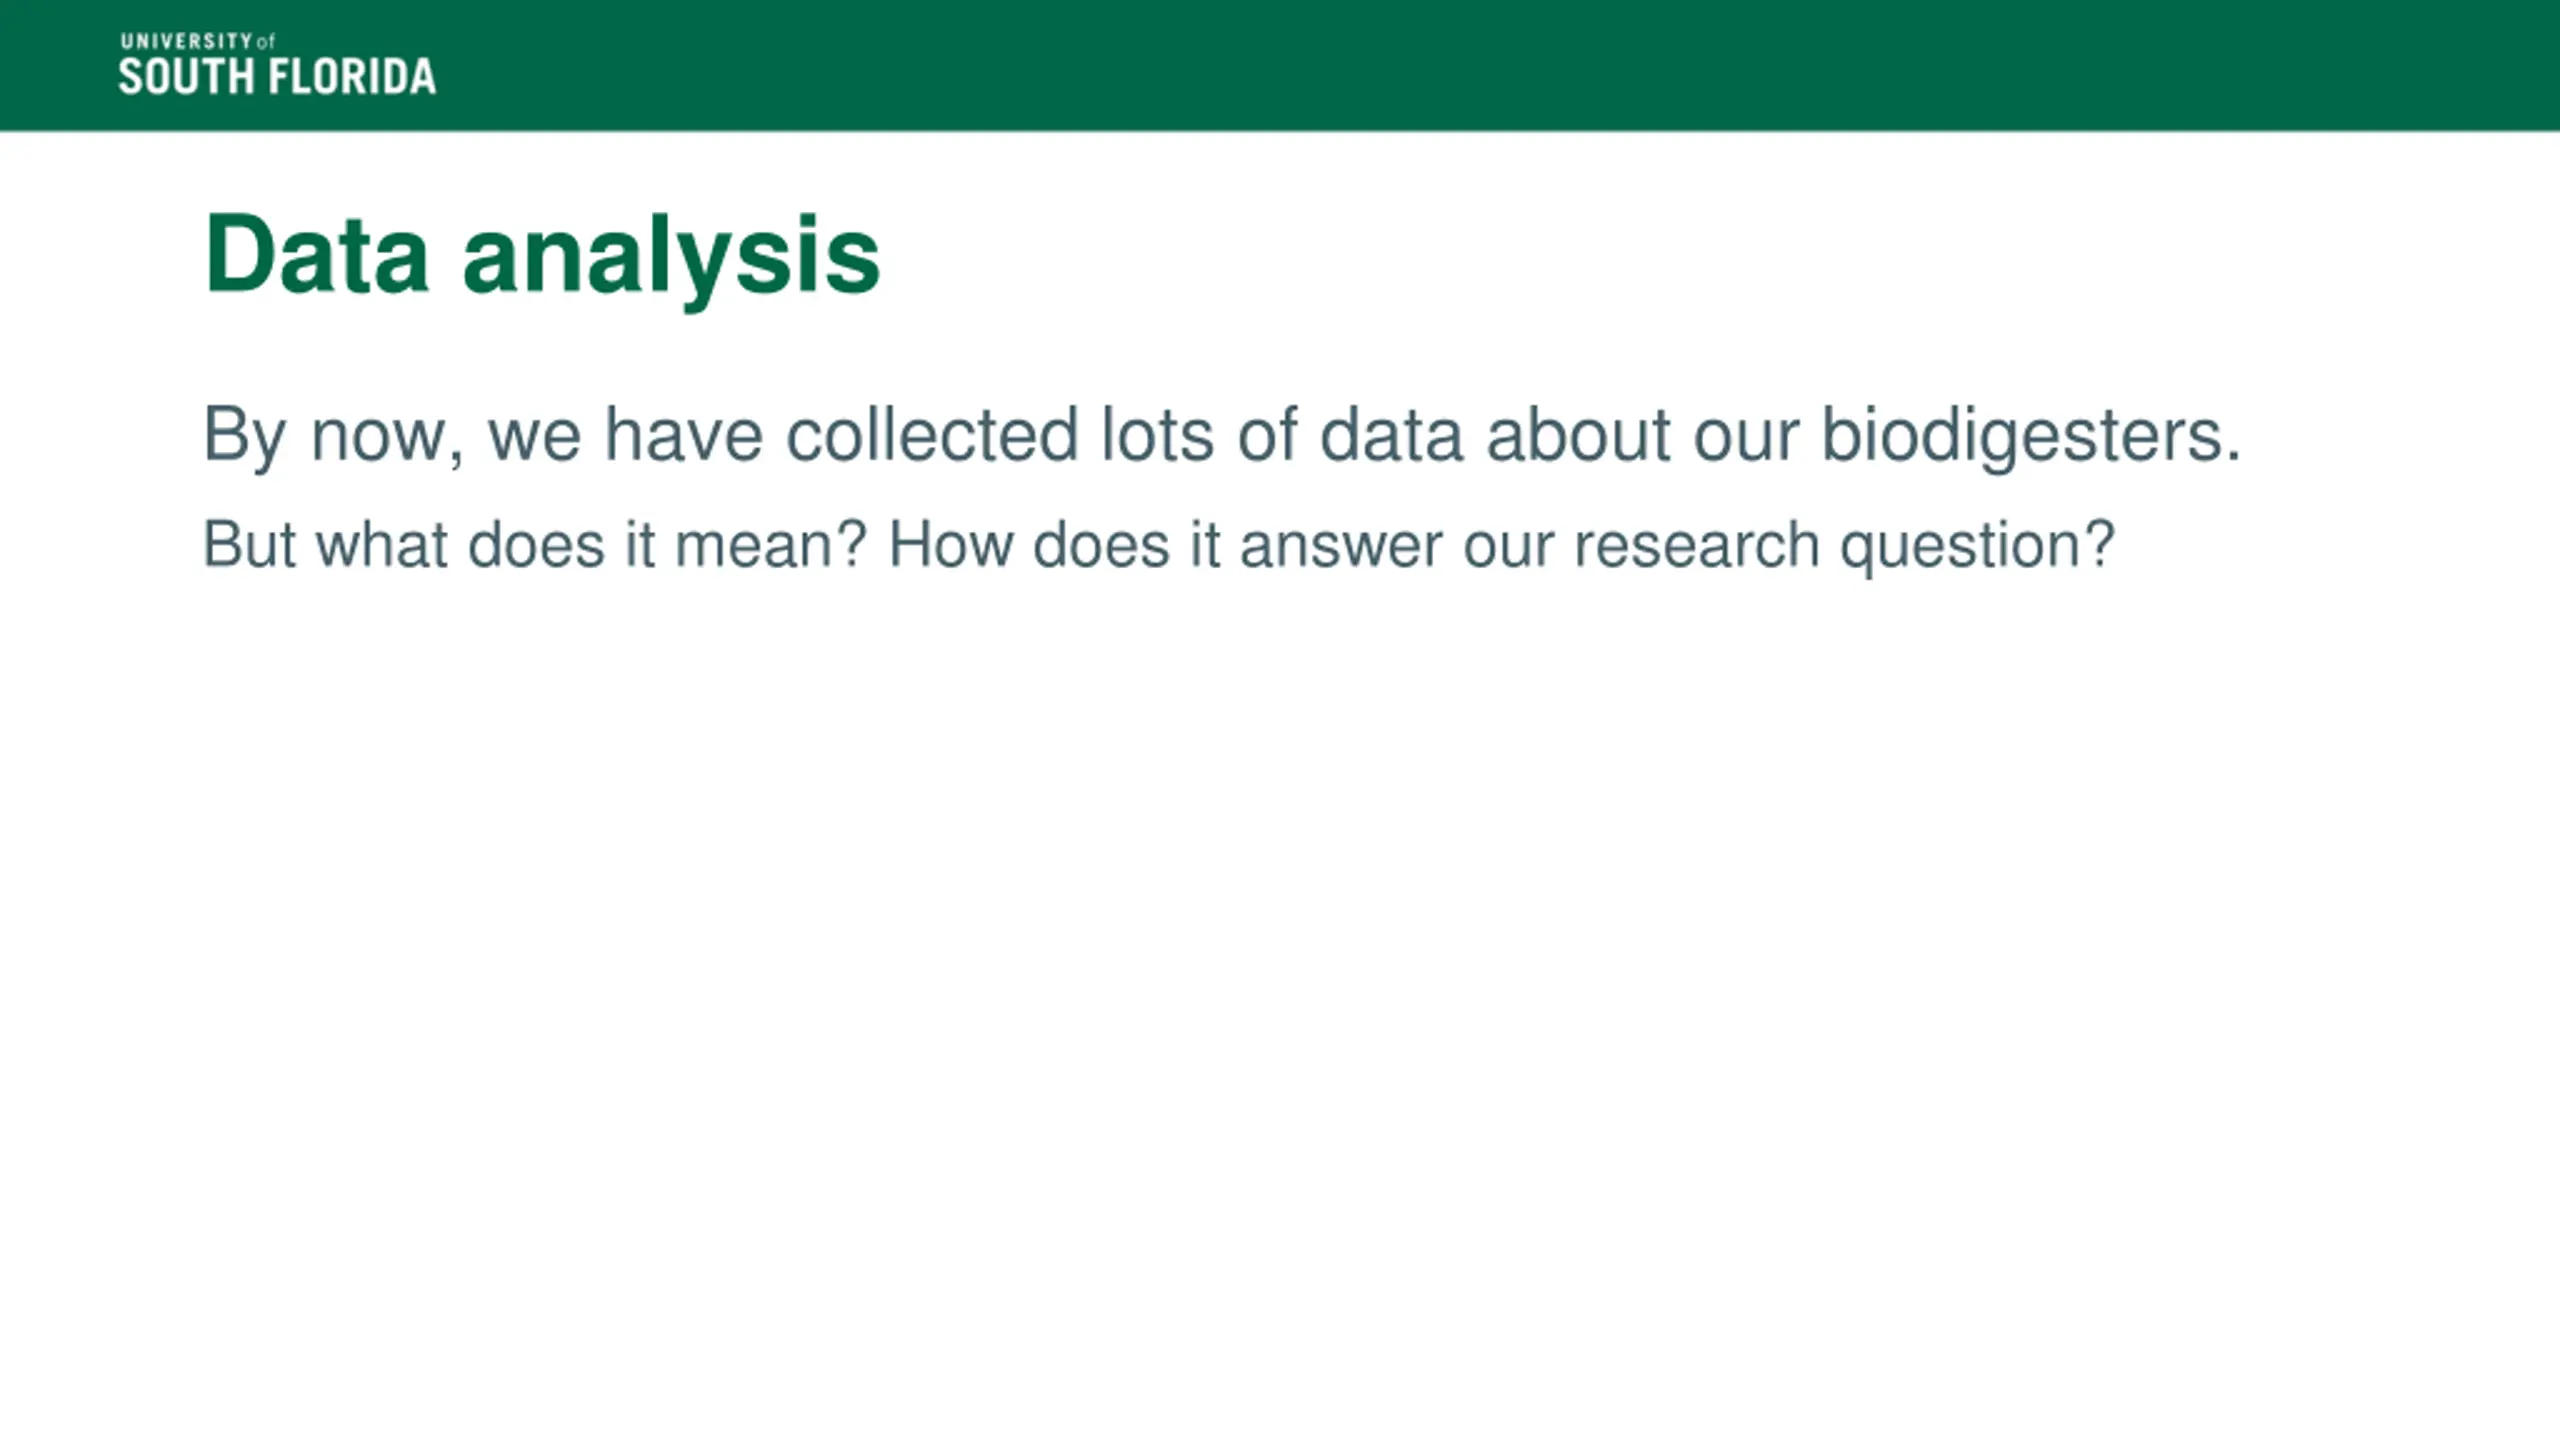Click the sentence starting "By now, we have"
This screenshot has height=1440, width=2560.
click(1221, 435)
